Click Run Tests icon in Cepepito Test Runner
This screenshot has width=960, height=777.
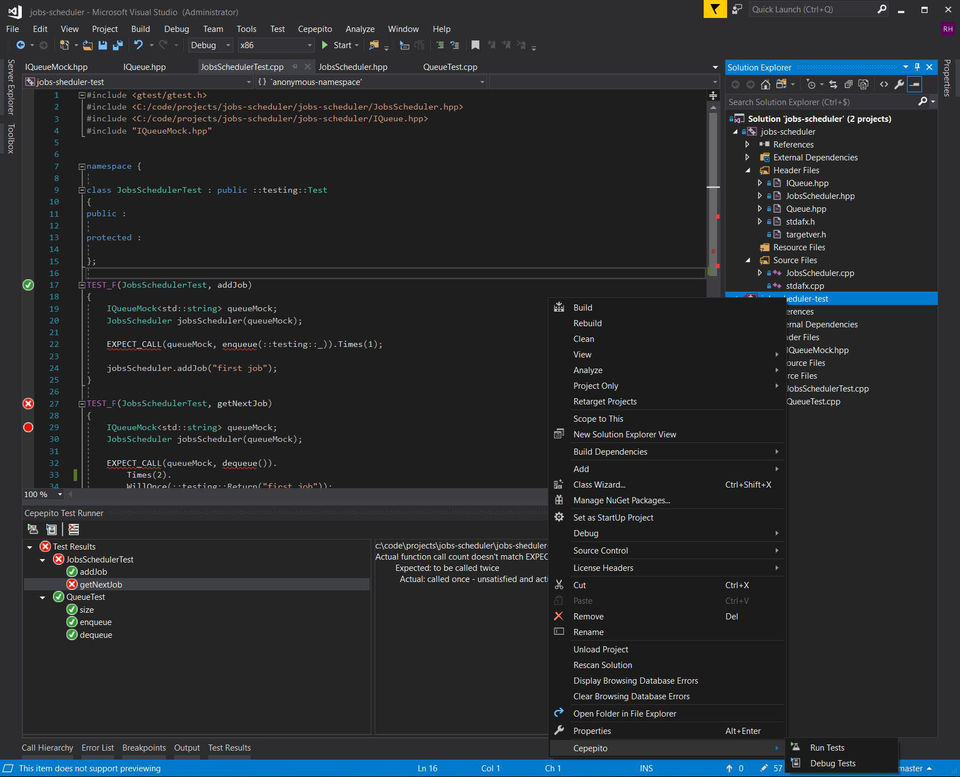pos(33,529)
